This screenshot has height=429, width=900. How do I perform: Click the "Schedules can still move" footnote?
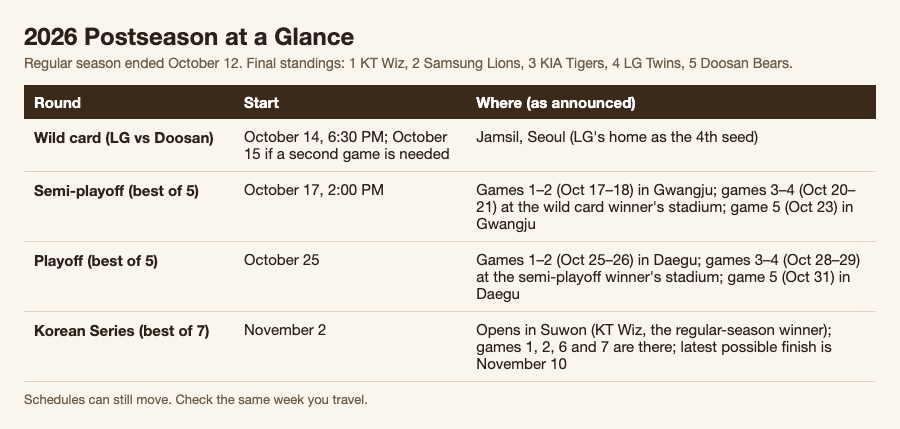(196, 400)
